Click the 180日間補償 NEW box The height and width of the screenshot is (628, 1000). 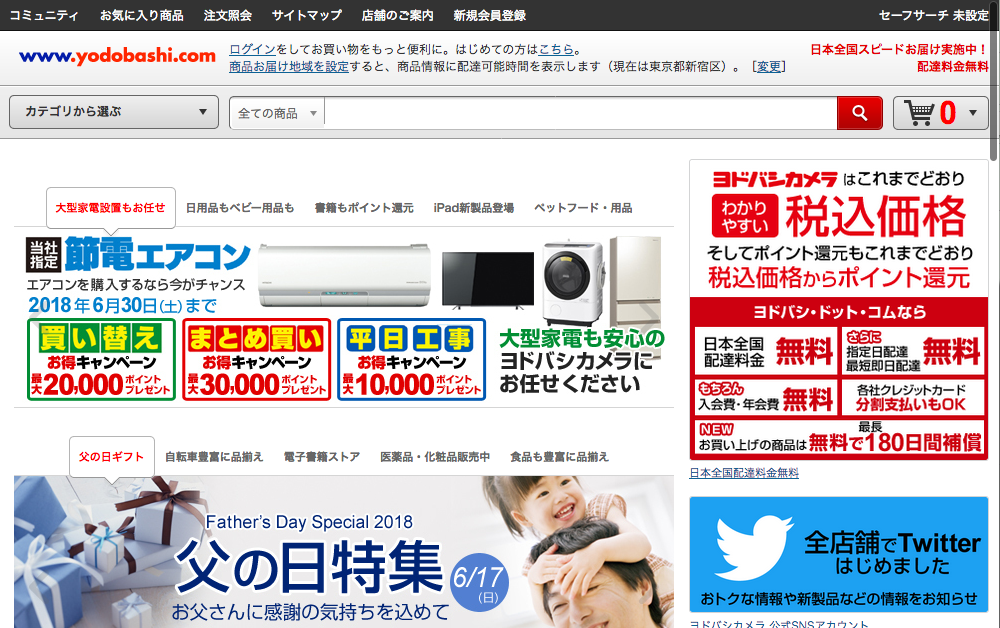click(839, 437)
